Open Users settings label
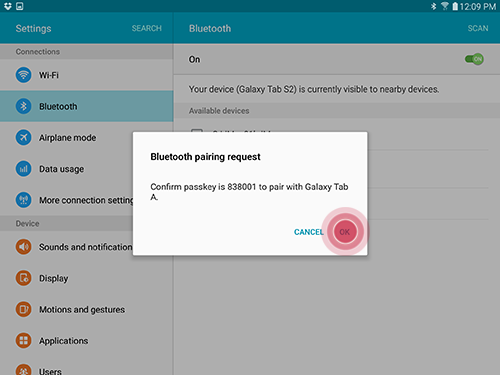 tap(50, 371)
